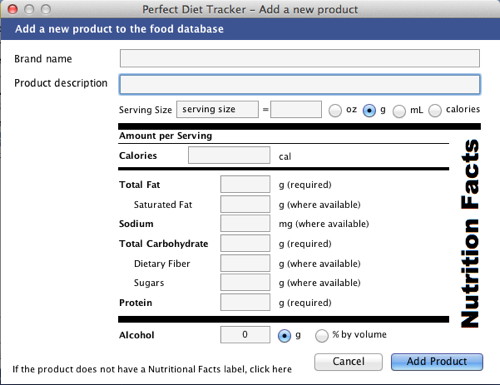Select the Sodium input field
Screen dimensions: 500x385
245,223
